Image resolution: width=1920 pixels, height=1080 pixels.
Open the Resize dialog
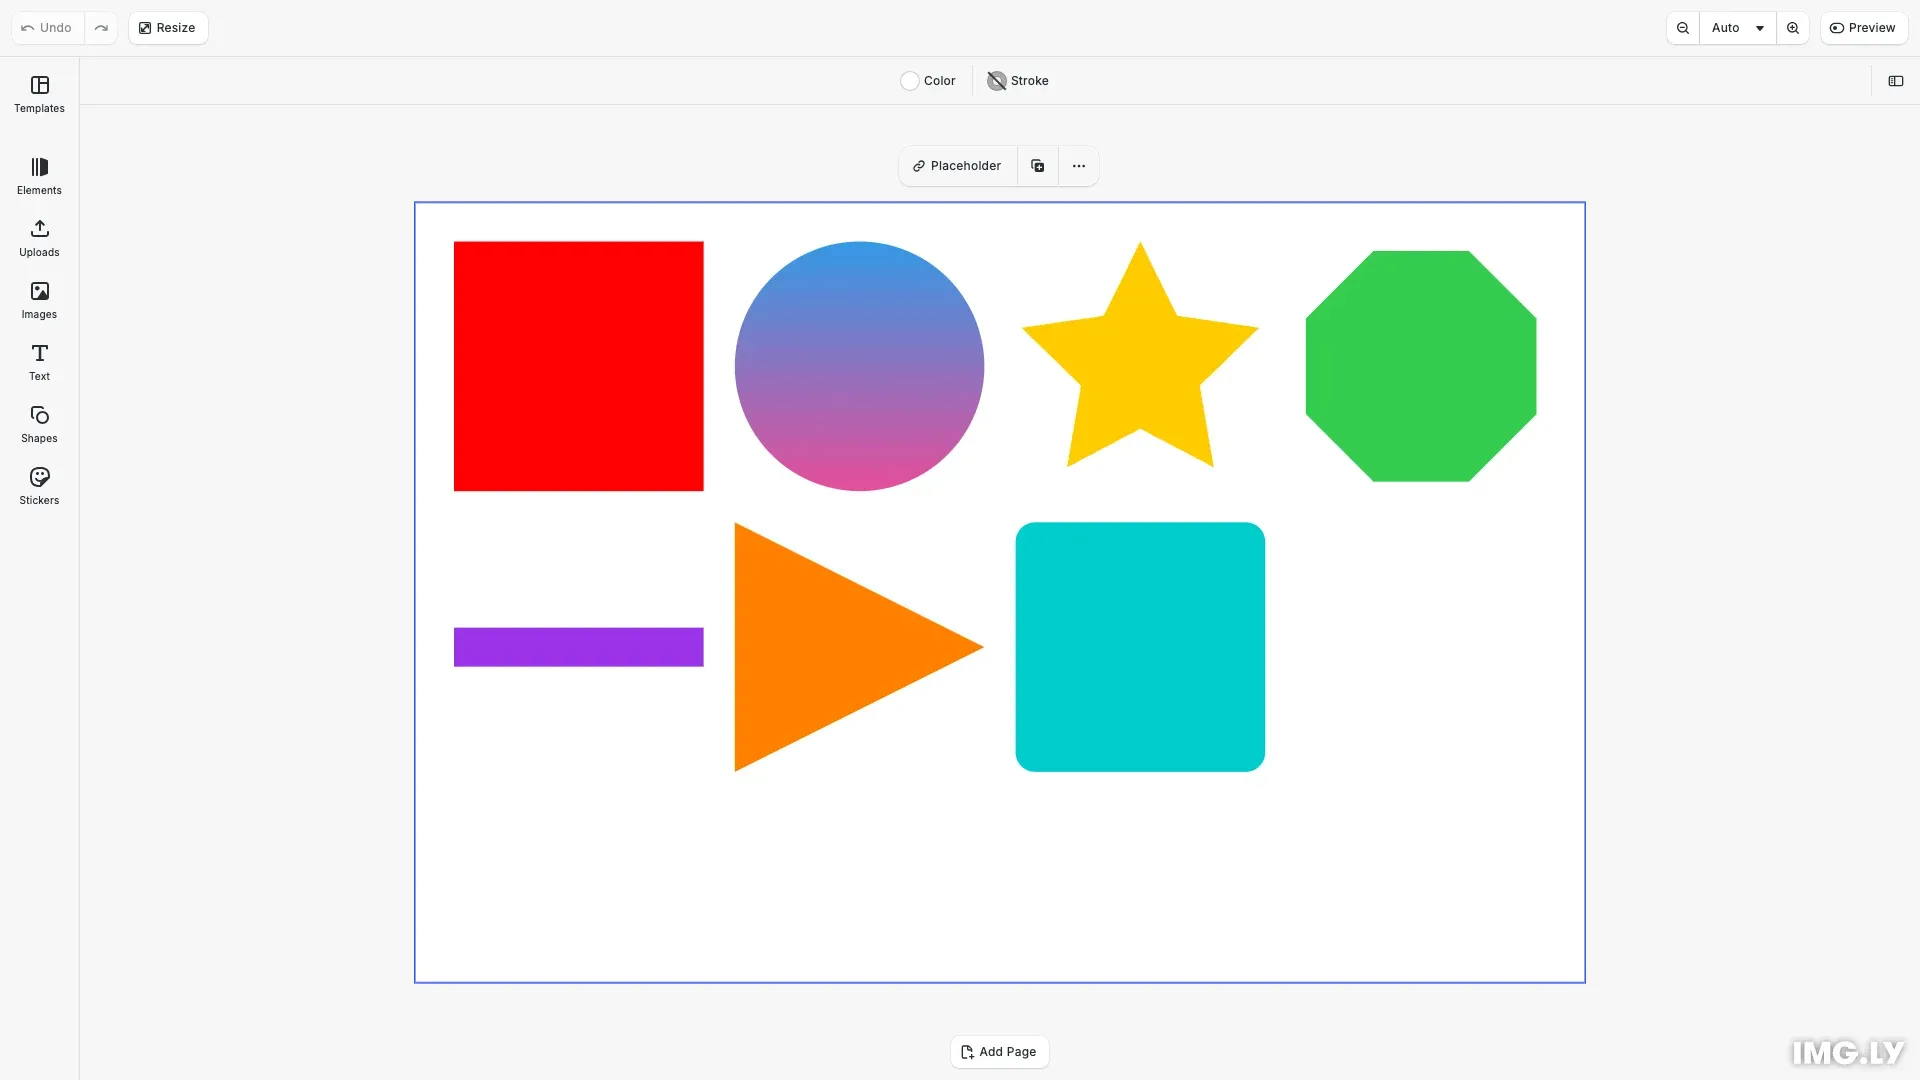click(x=167, y=27)
